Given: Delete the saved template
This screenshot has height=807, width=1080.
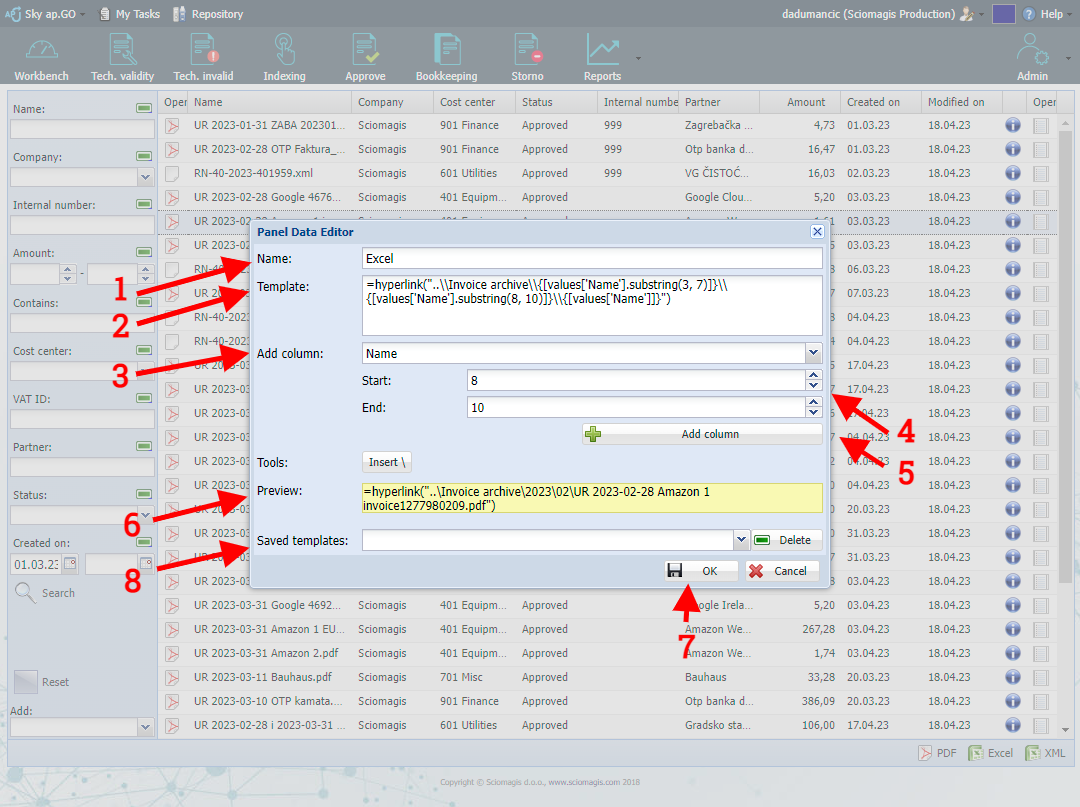Looking at the screenshot, I should tap(787, 540).
